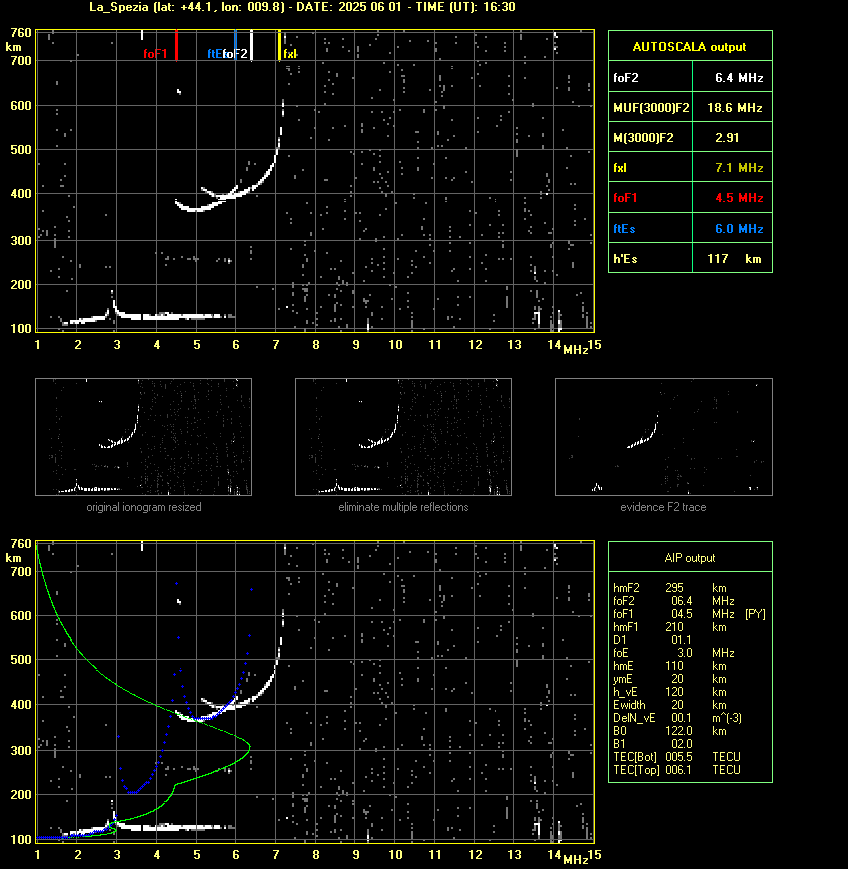The width and height of the screenshot is (848, 869).
Task: Select the DelN_vE 00.1 row
Action: tap(677, 718)
